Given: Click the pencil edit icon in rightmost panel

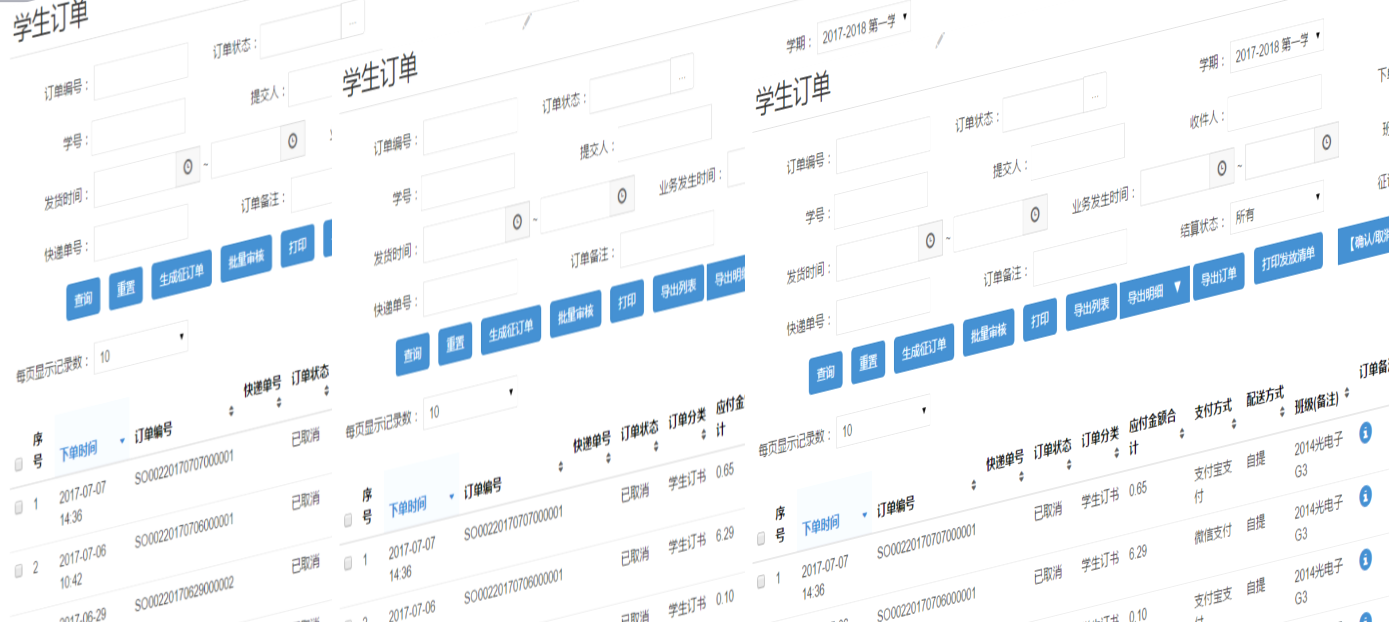Looking at the screenshot, I should click(x=938, y=40).
